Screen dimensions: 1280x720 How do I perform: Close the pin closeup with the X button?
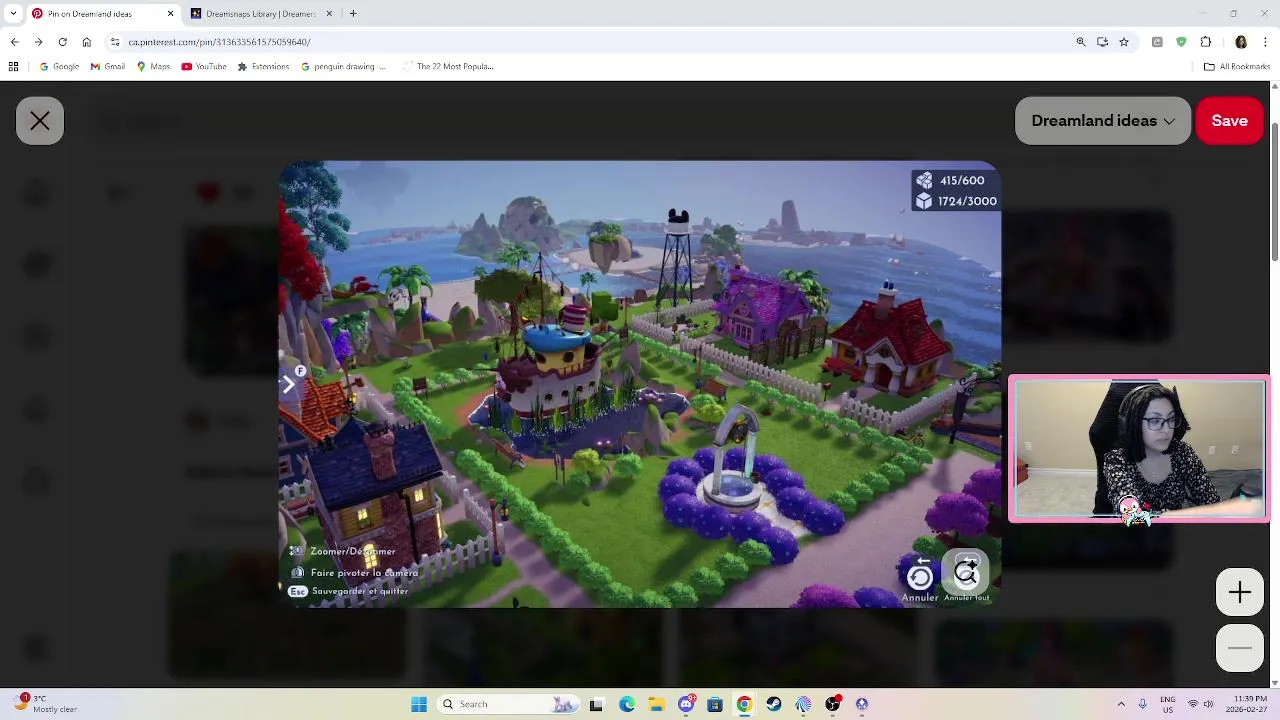coord(40,121)
